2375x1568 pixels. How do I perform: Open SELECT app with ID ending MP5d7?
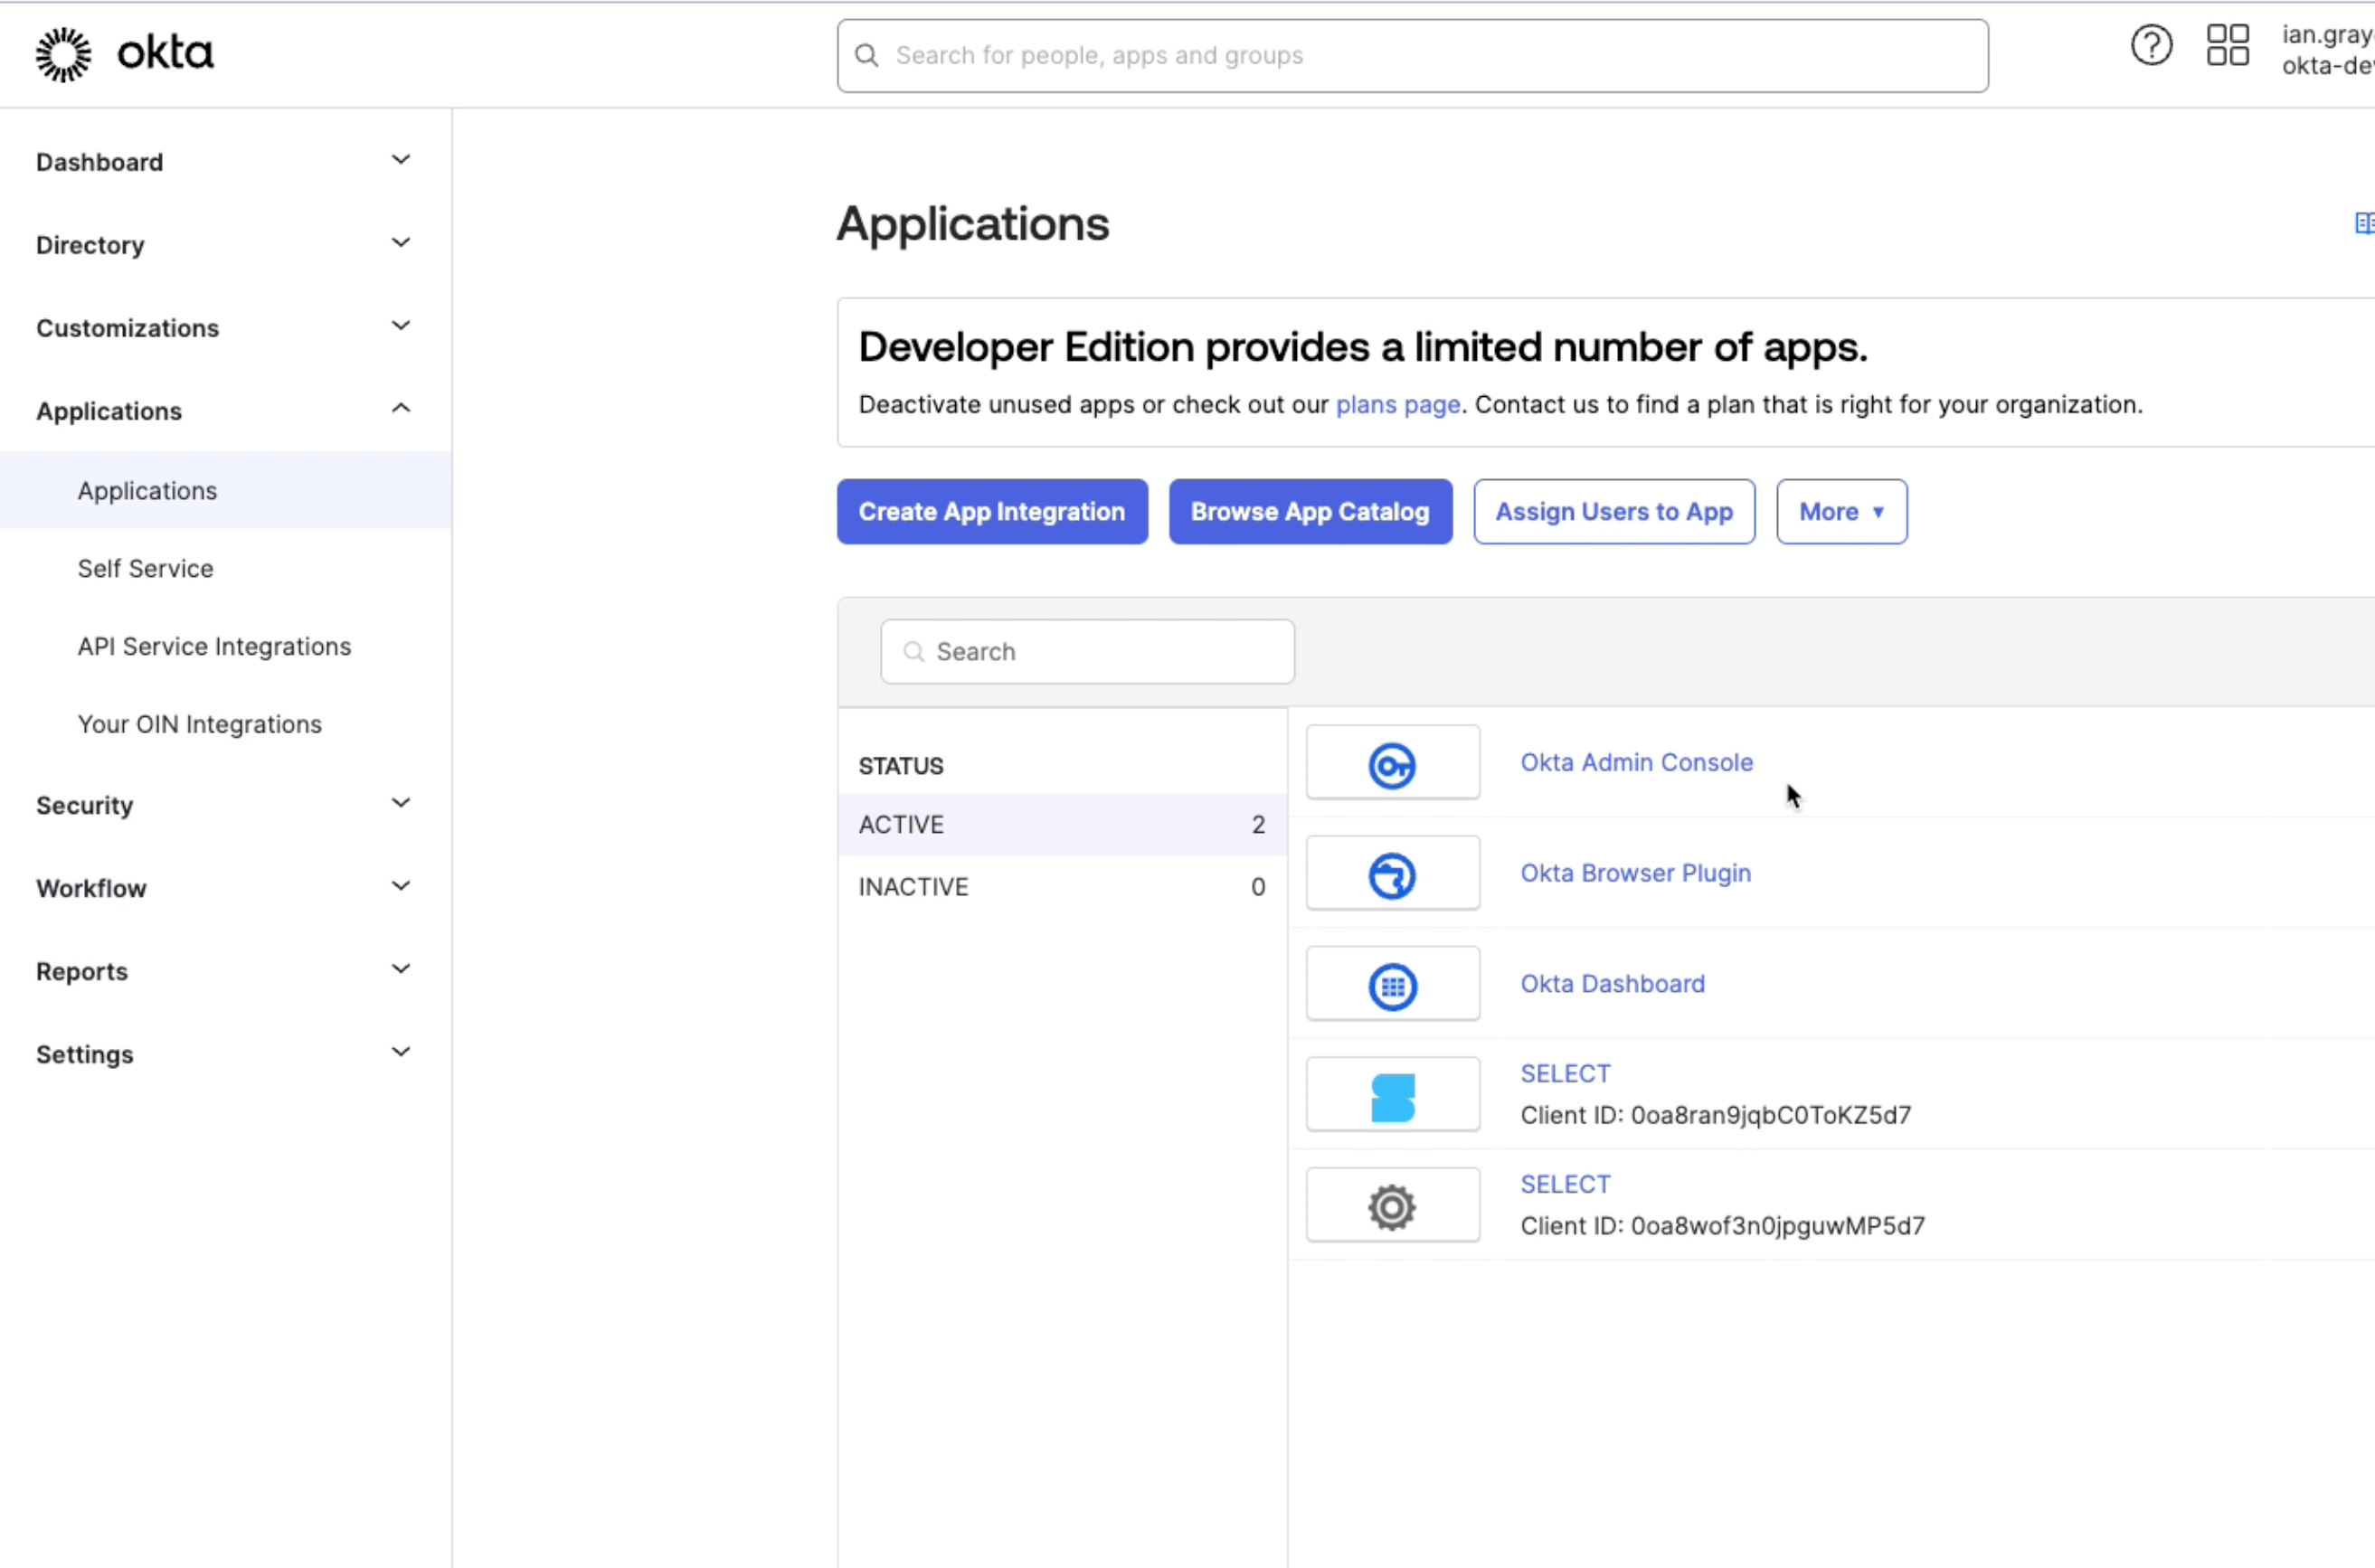click(x=1565, y=1185)
